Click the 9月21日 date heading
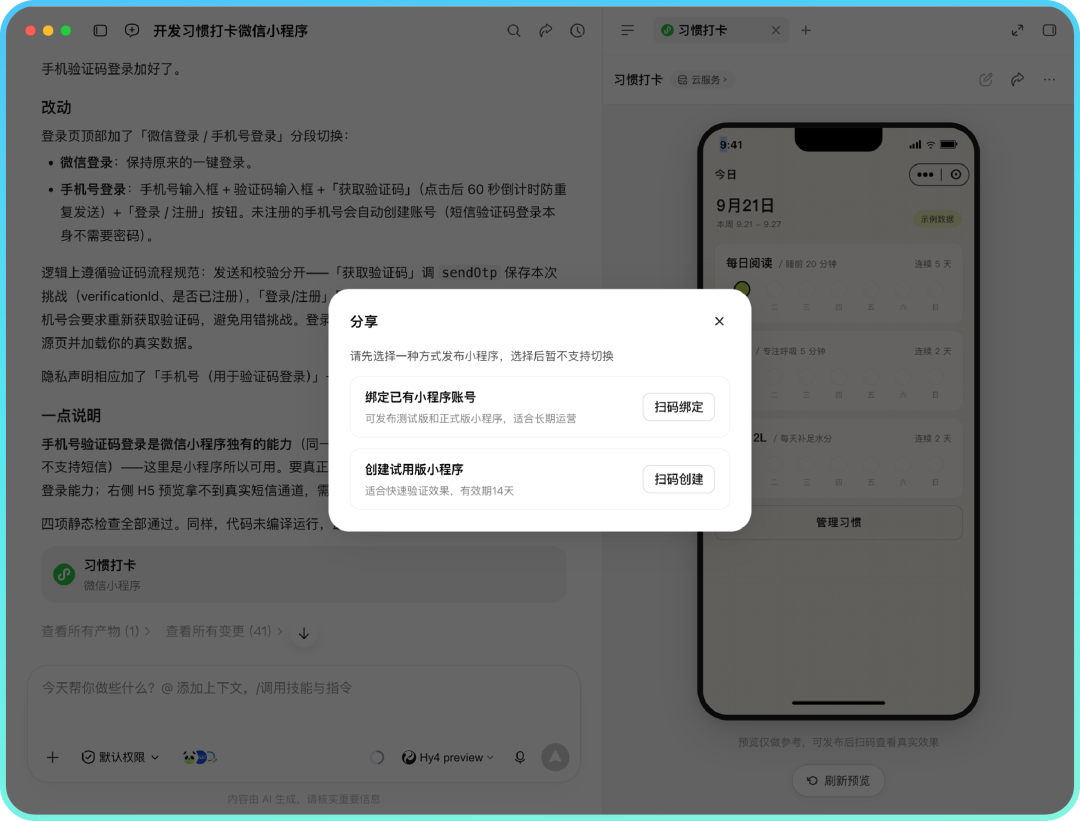Image resolution: width=1080 pixels, height=821 pixels. coord(745,205)
